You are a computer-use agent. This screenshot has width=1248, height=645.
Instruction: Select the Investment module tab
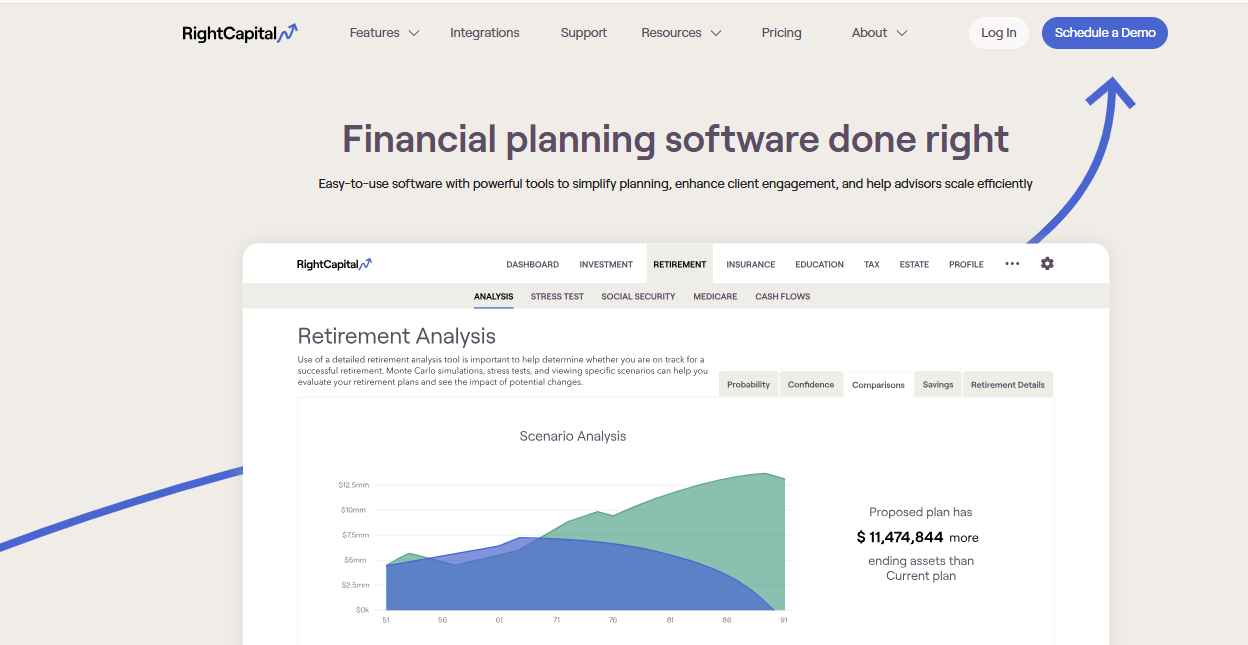(606, 265)
